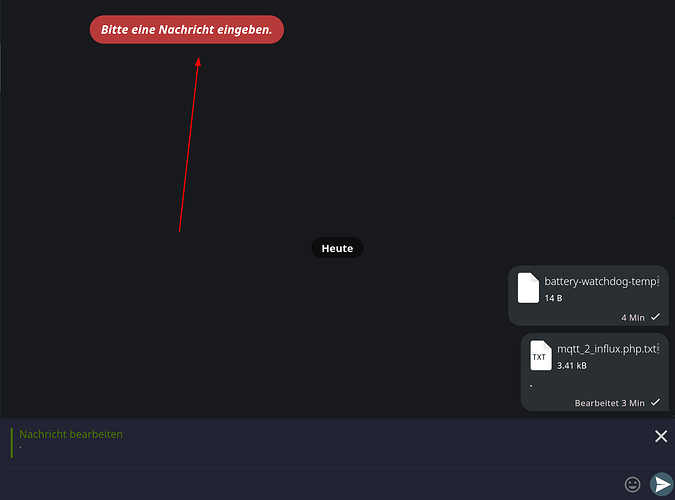Click the read checkmark beside 4 Min
This screenshot has height=500, width=675.
point(655,316)
